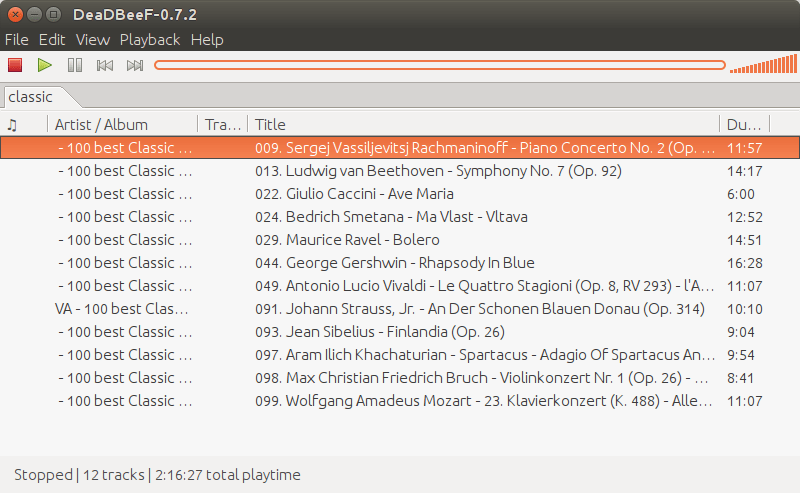
Task: Switch to the classic playlist tab
Action: point(31,97)
